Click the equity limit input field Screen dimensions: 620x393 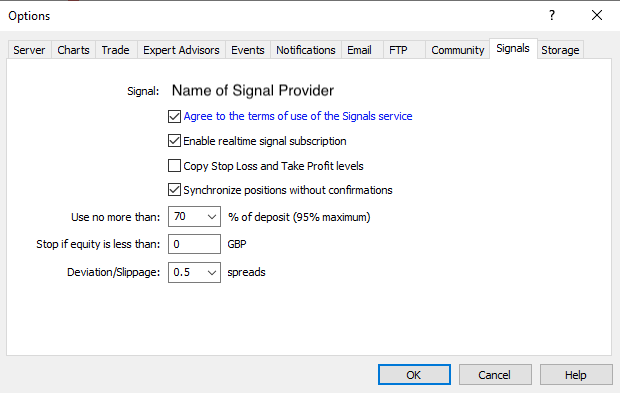click(194, 244)
